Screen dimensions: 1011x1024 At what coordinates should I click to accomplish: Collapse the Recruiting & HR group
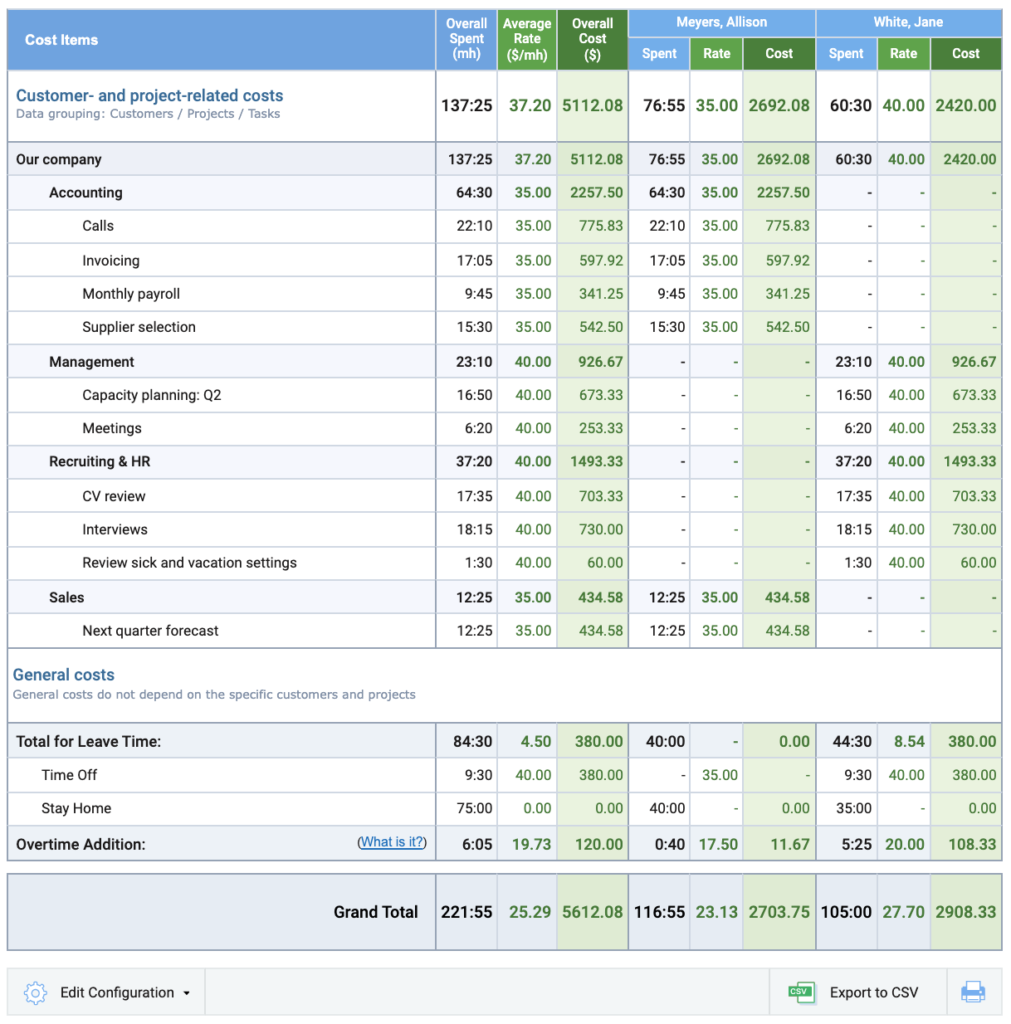[x=103, y=462]
